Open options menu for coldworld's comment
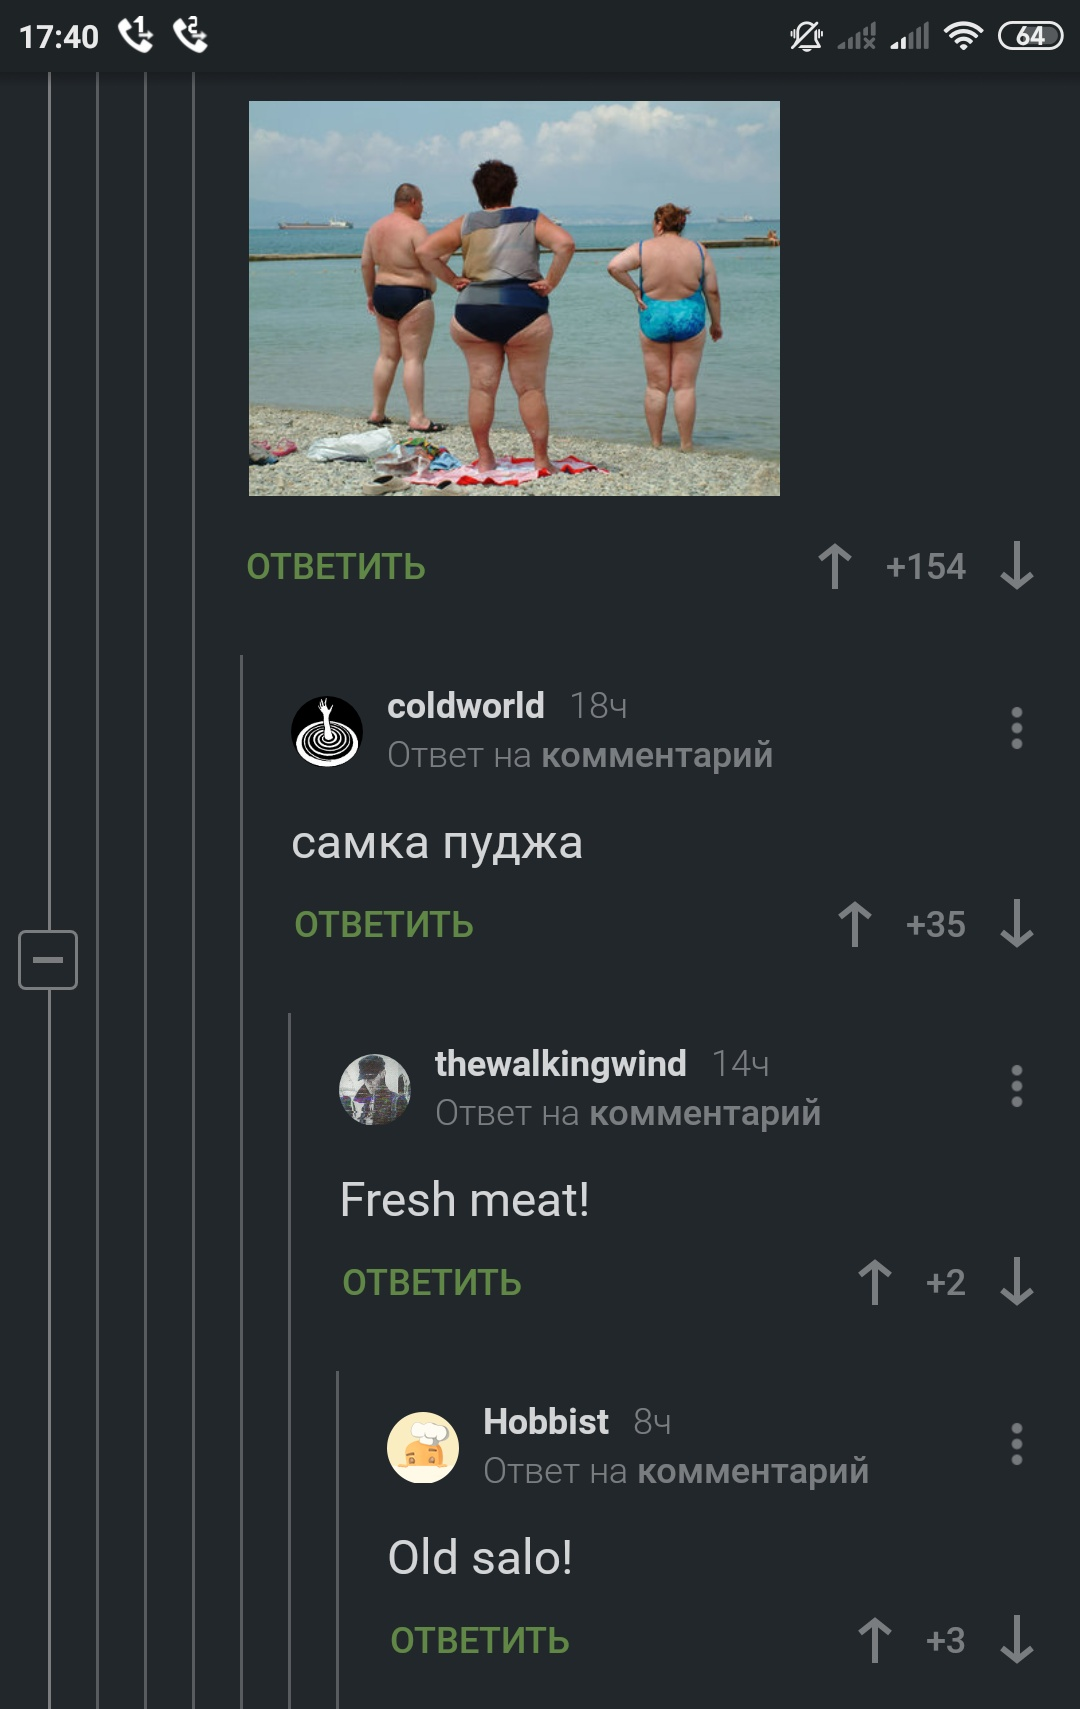 (1016, 728)
